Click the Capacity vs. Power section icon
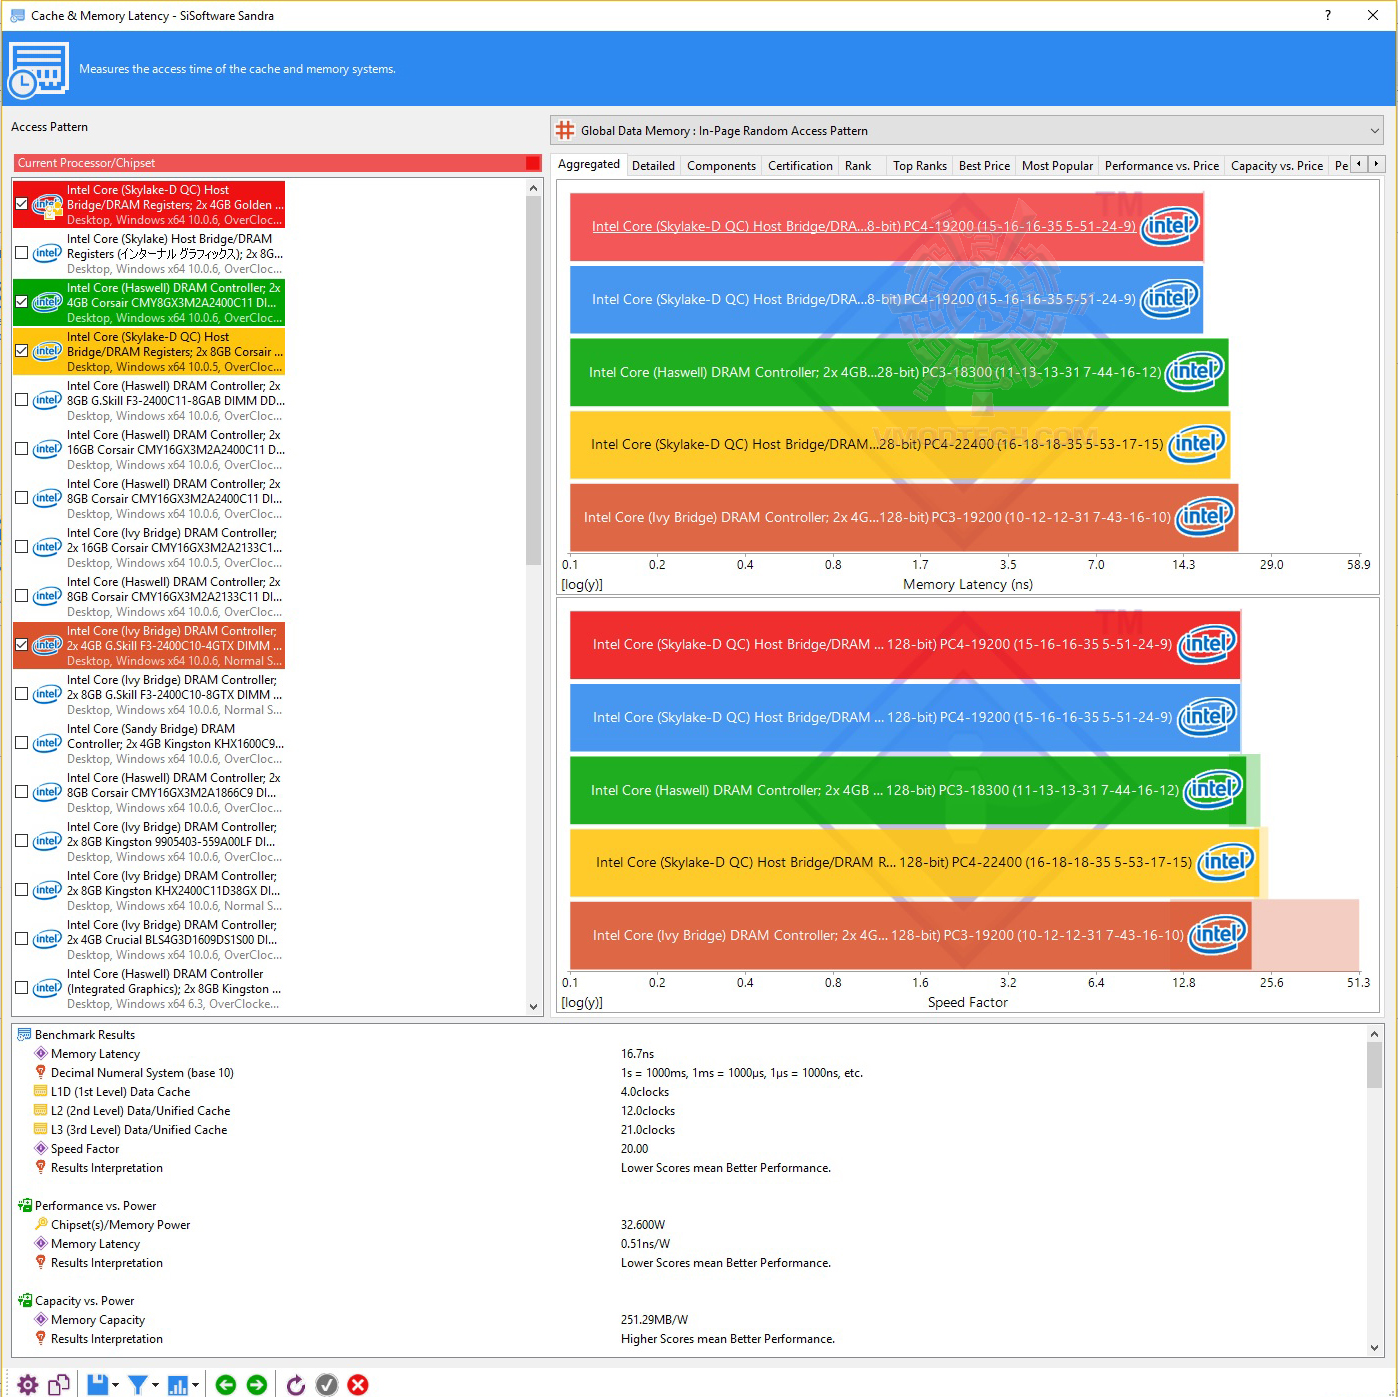1398x1397 pixels. click(25, 1300)
